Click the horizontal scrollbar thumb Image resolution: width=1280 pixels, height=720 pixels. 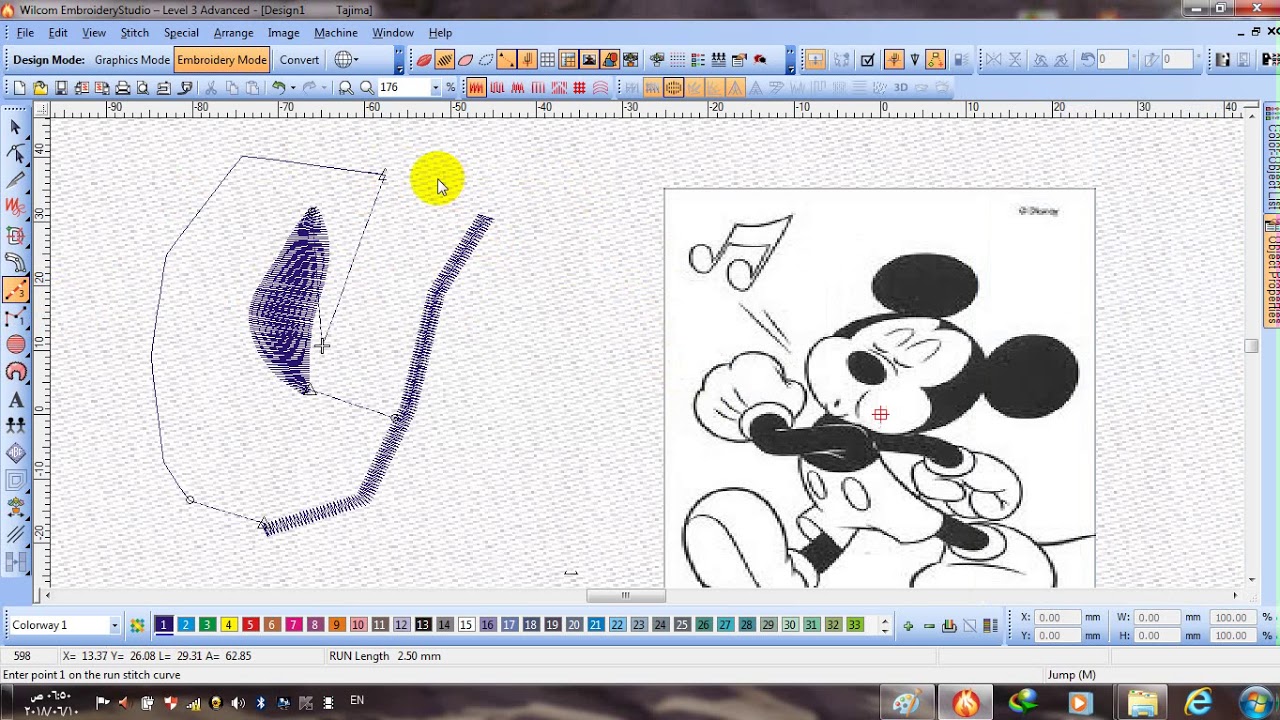(x=626, y=596)
